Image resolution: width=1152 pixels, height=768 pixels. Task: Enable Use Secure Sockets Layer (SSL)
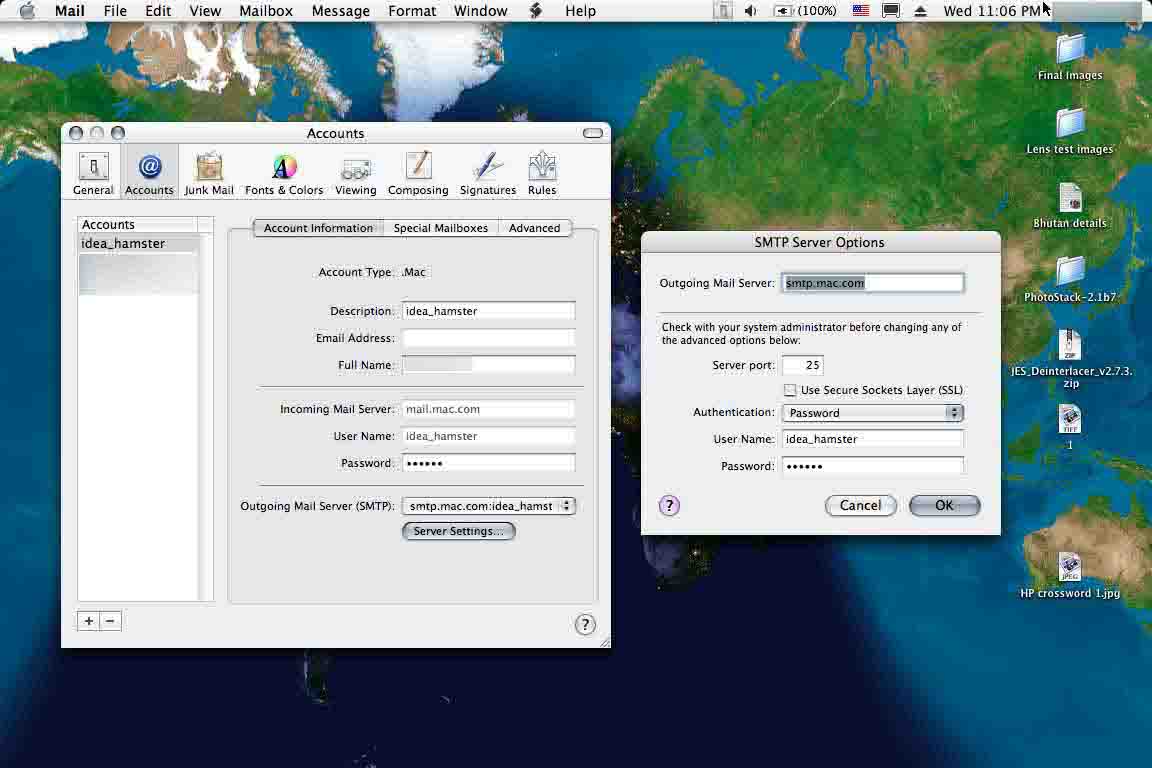point(790,390)
